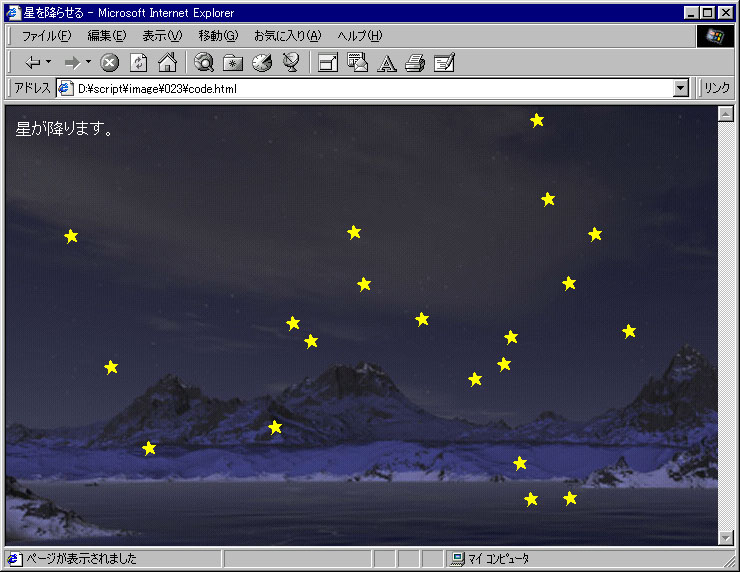740x572 pixels.
Task: Click the text 星が降ります。
Action: click(64, 128)
